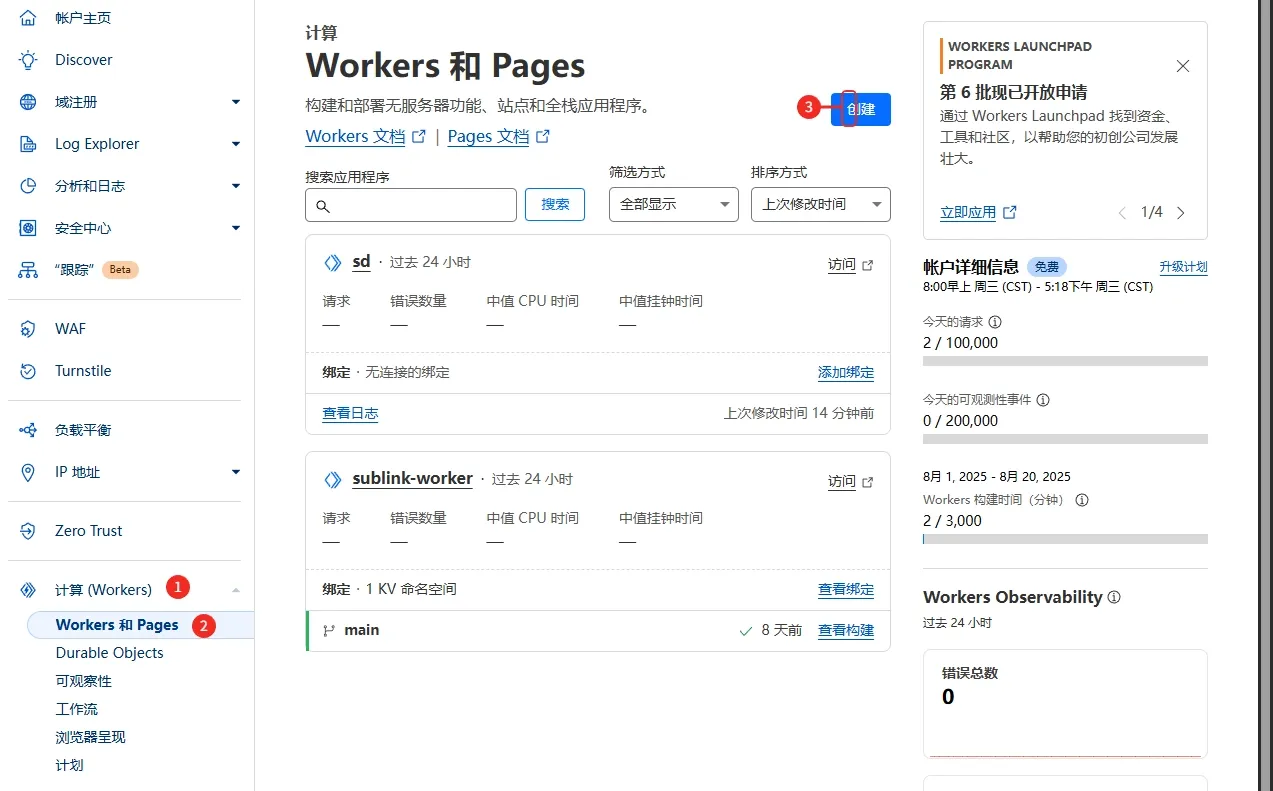1273x791 pixels.
Task: Click 添加绑定 link
Action: tap(846, 373)
